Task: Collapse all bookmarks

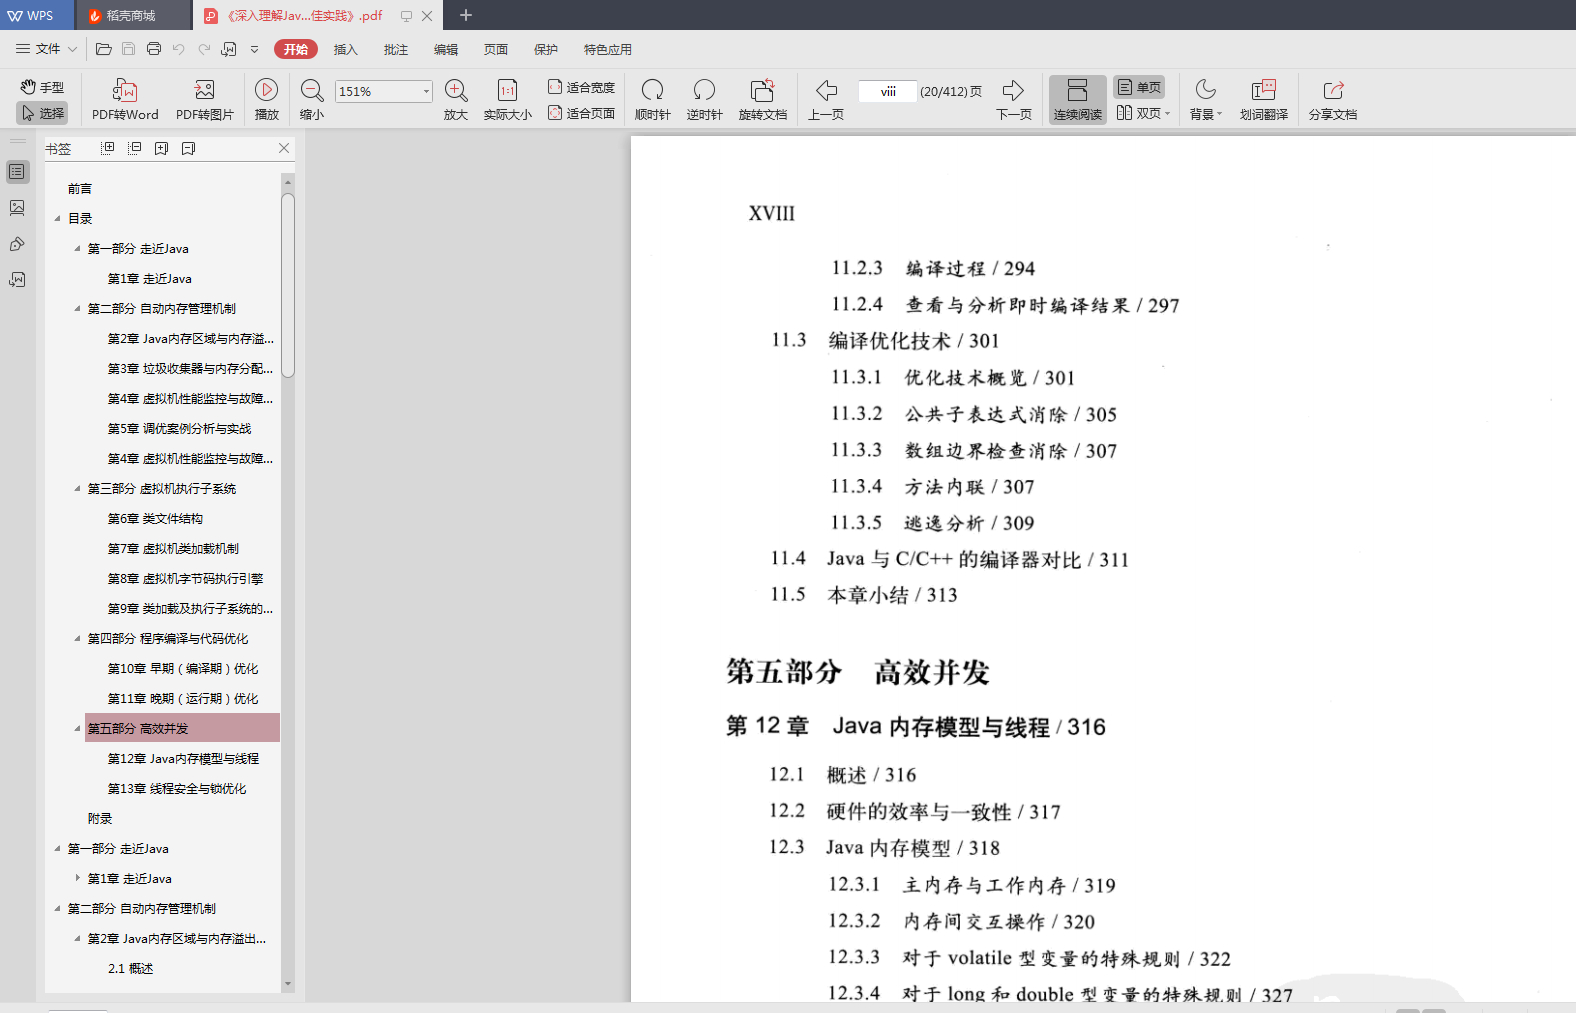Action: click(135, 148)
